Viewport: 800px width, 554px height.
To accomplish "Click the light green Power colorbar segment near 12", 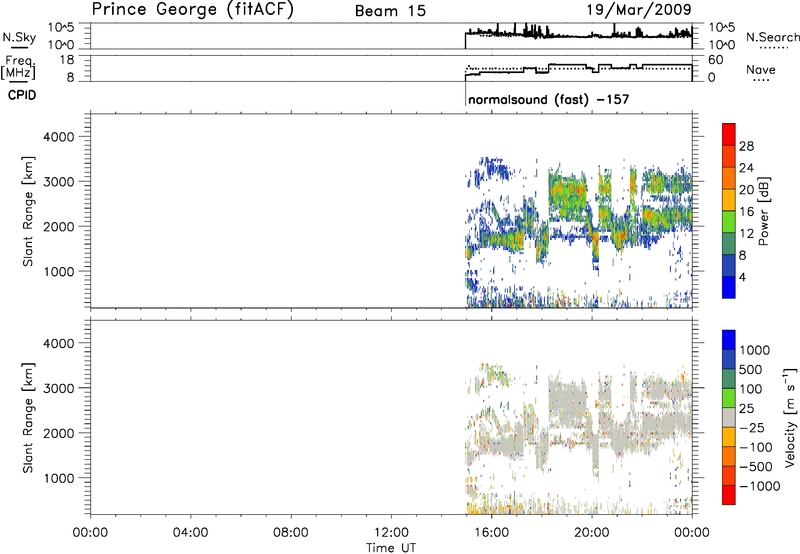I will point(729,222).
